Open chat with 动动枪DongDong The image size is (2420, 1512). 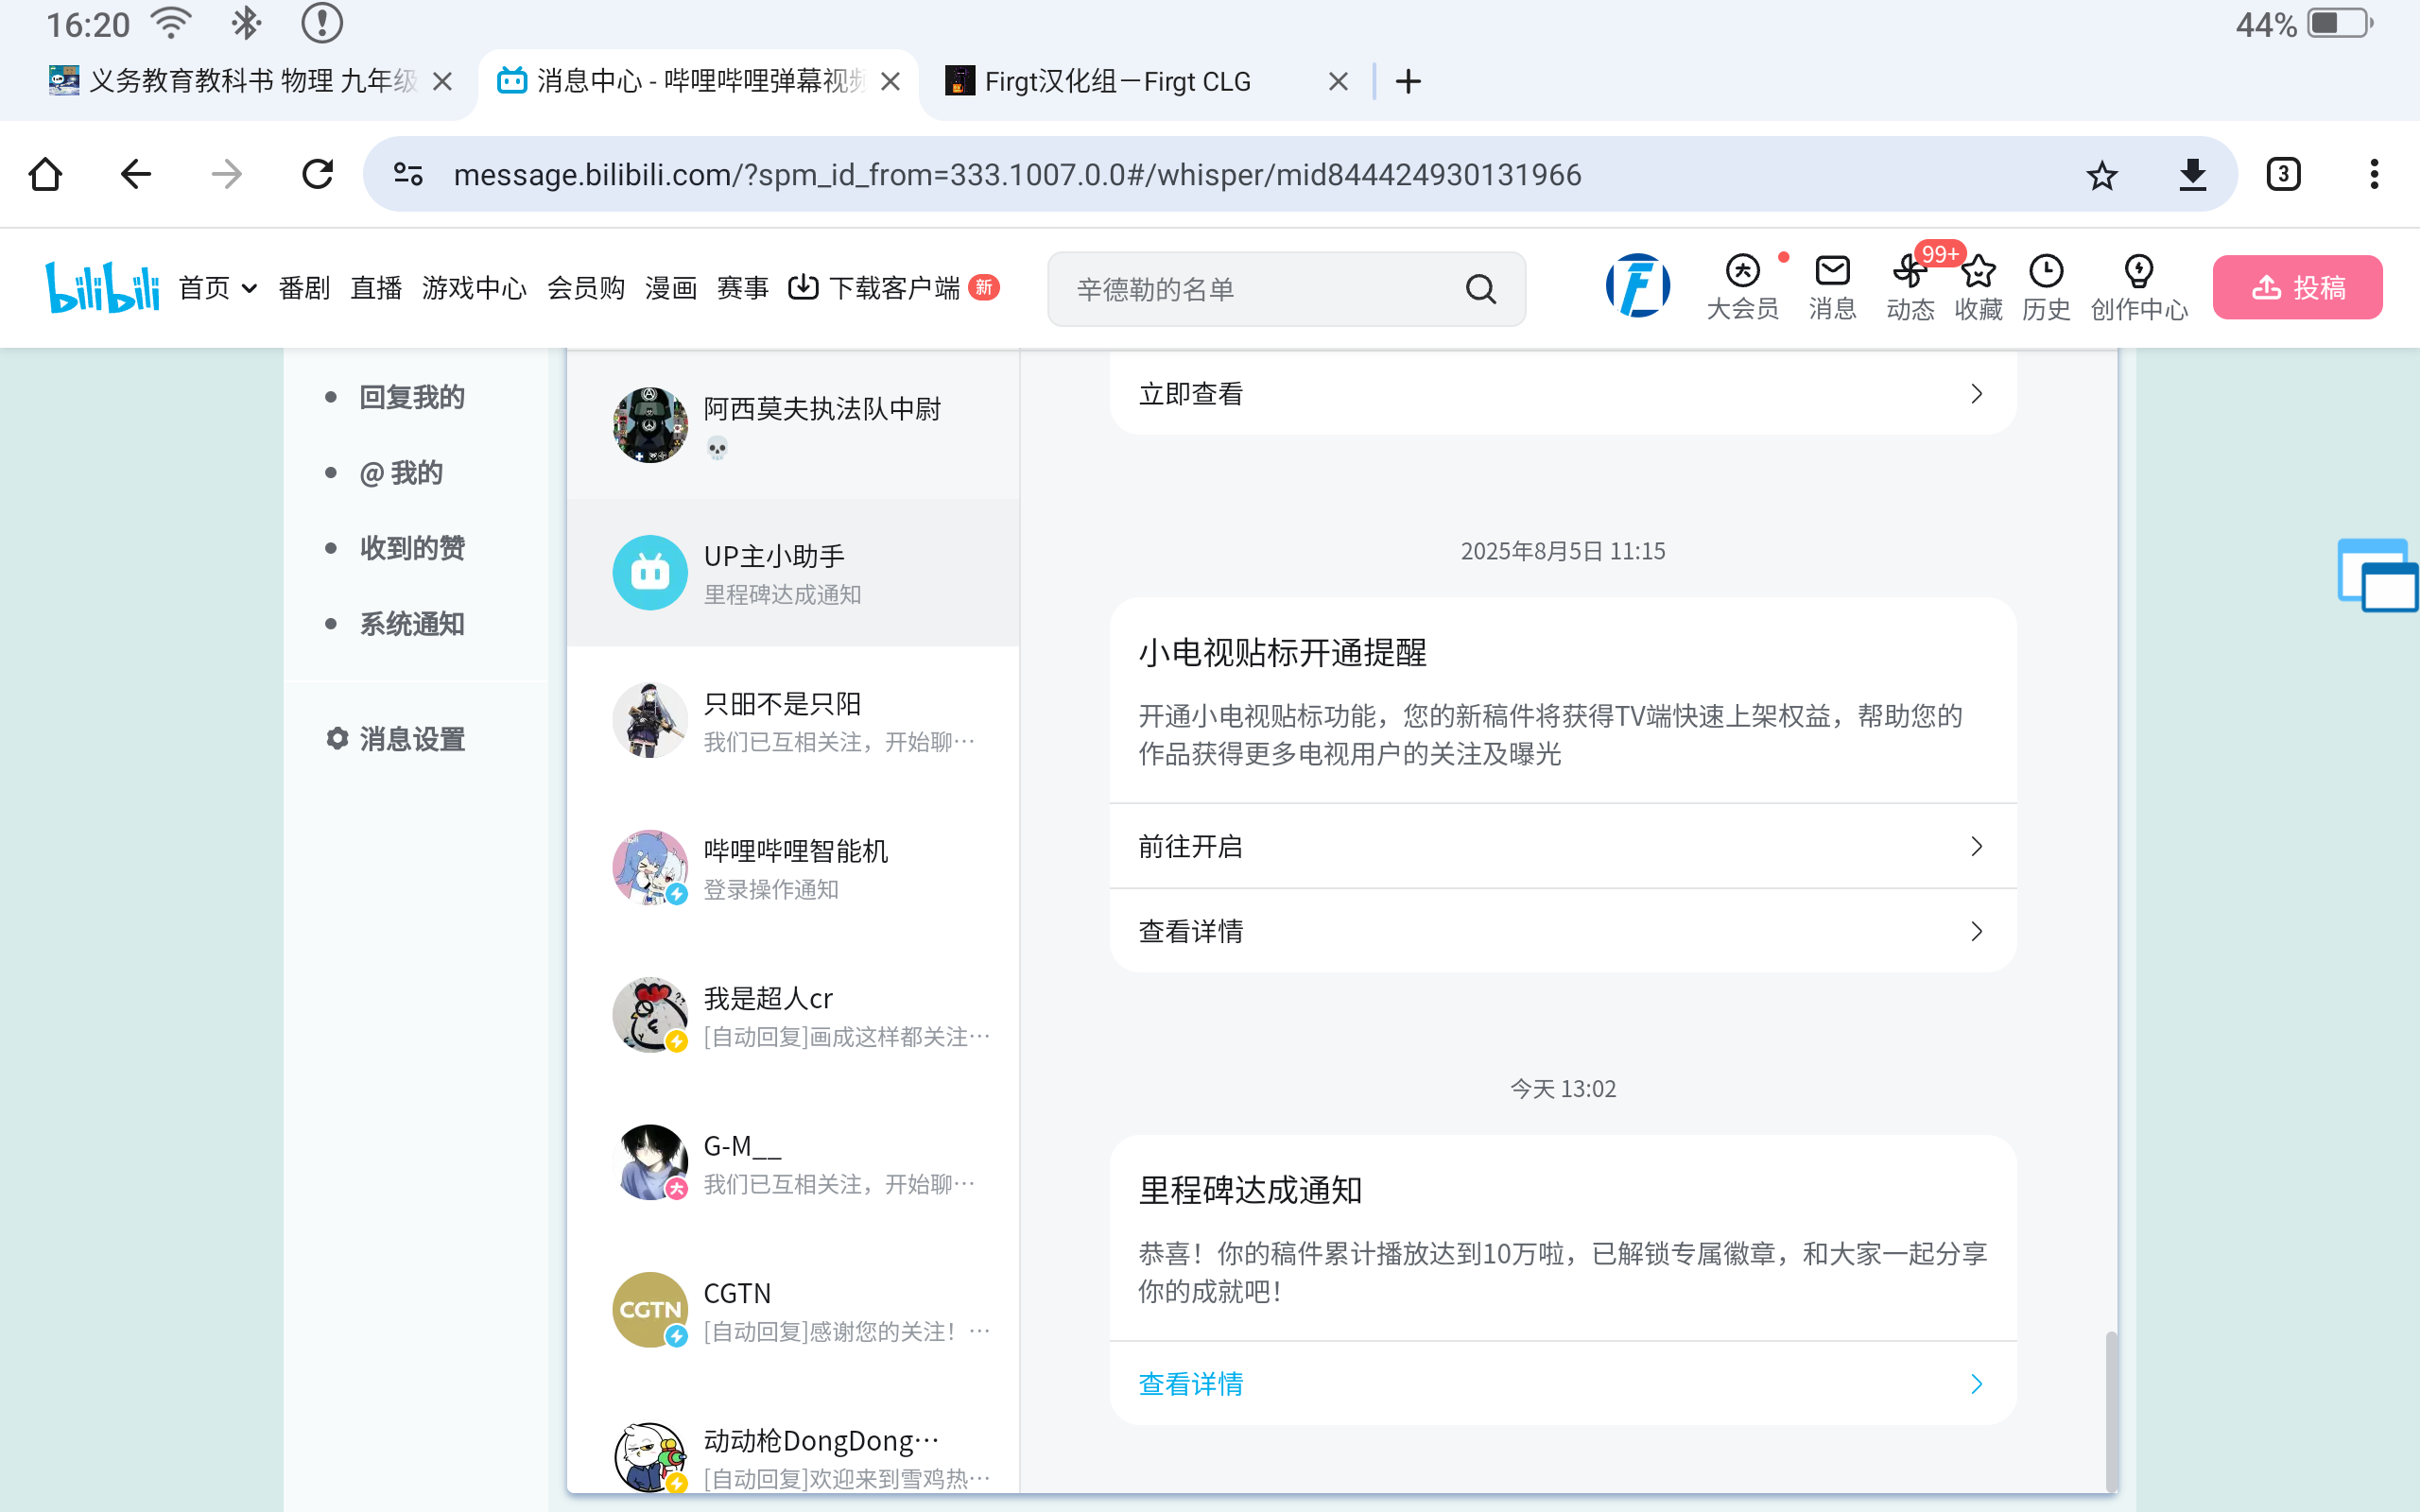793,1455
